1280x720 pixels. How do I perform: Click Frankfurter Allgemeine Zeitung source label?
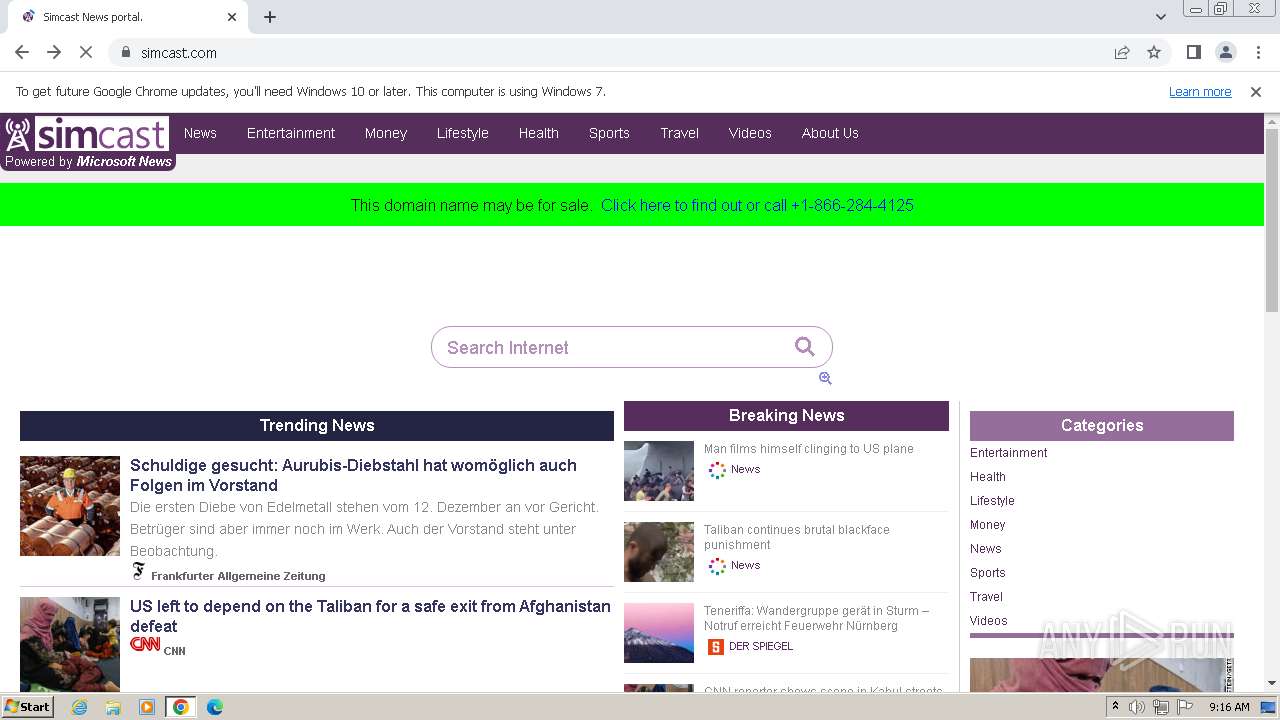click(238, 576)
